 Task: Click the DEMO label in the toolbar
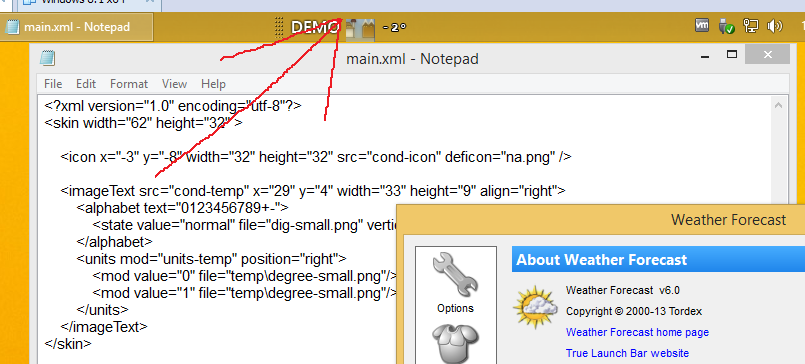point(314,27)
